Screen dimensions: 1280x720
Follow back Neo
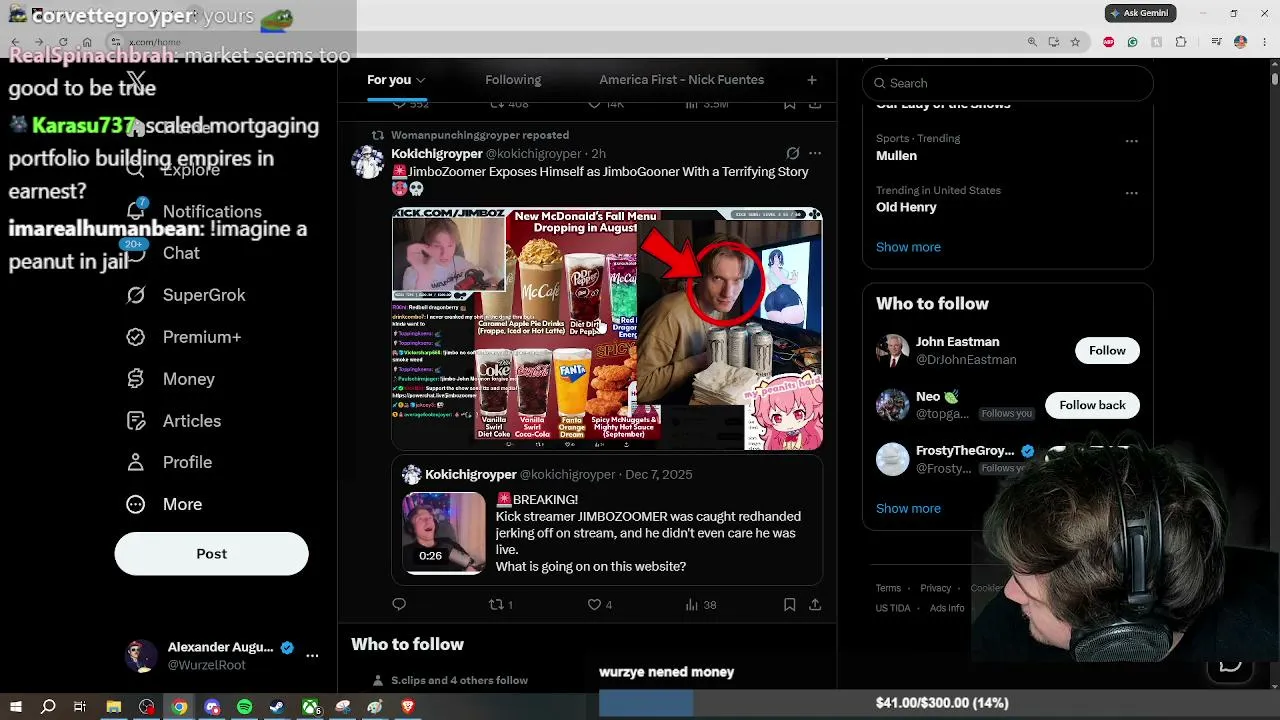point(1092,405)
